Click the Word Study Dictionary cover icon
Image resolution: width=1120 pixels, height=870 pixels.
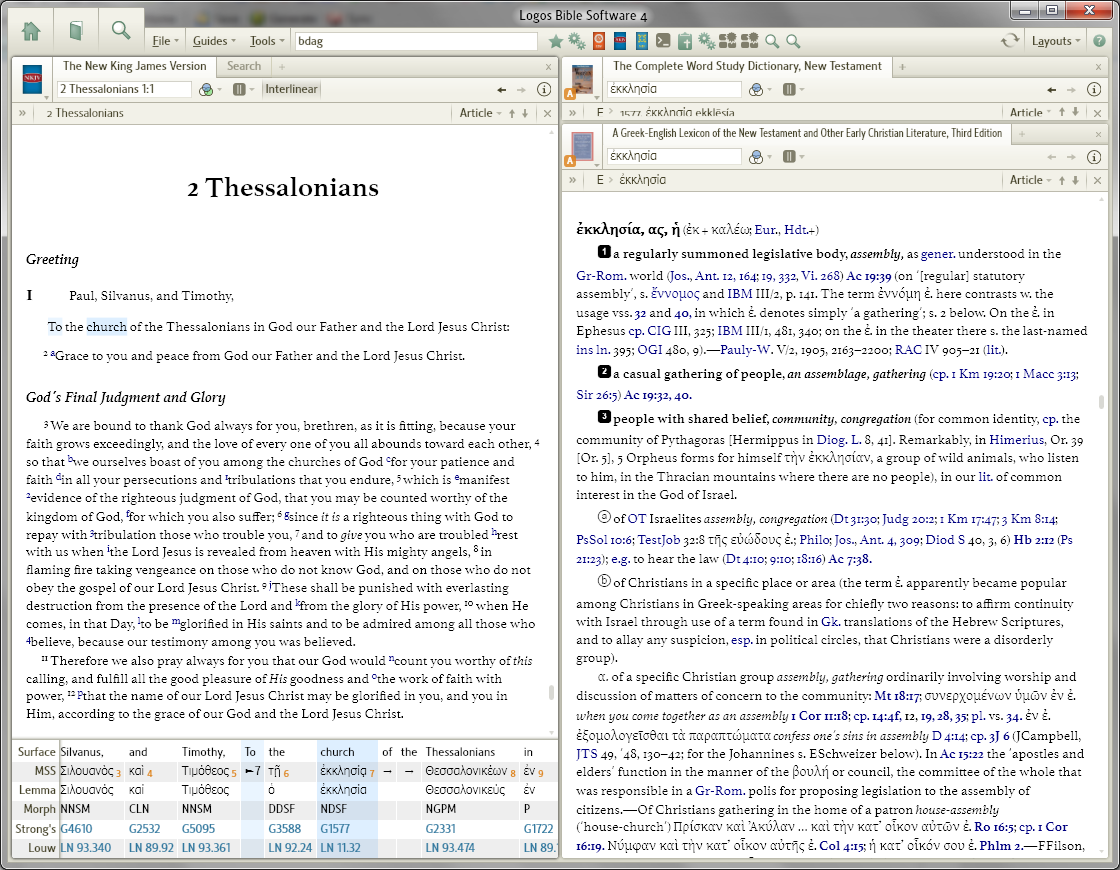tap(582, 79)
